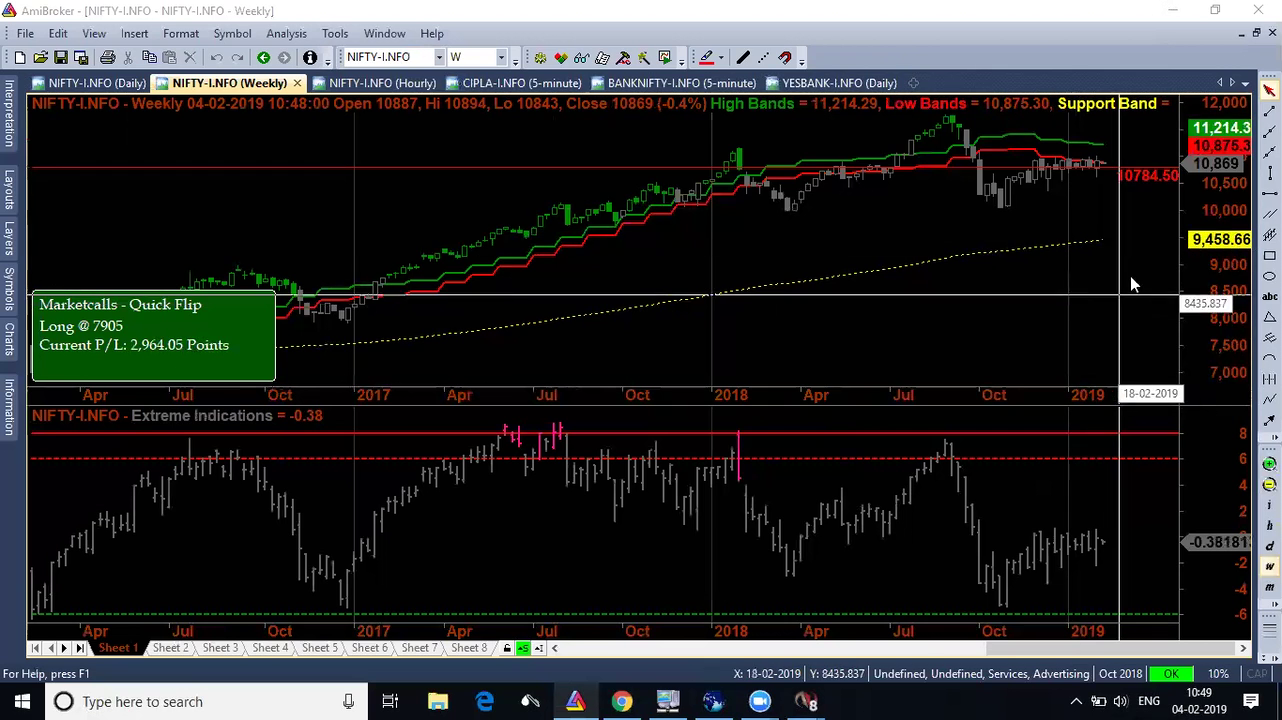The width and height of the screenshot is (1282, 720).
Task: Select the Zig-zag line tool
Action: click(1269, 398)
